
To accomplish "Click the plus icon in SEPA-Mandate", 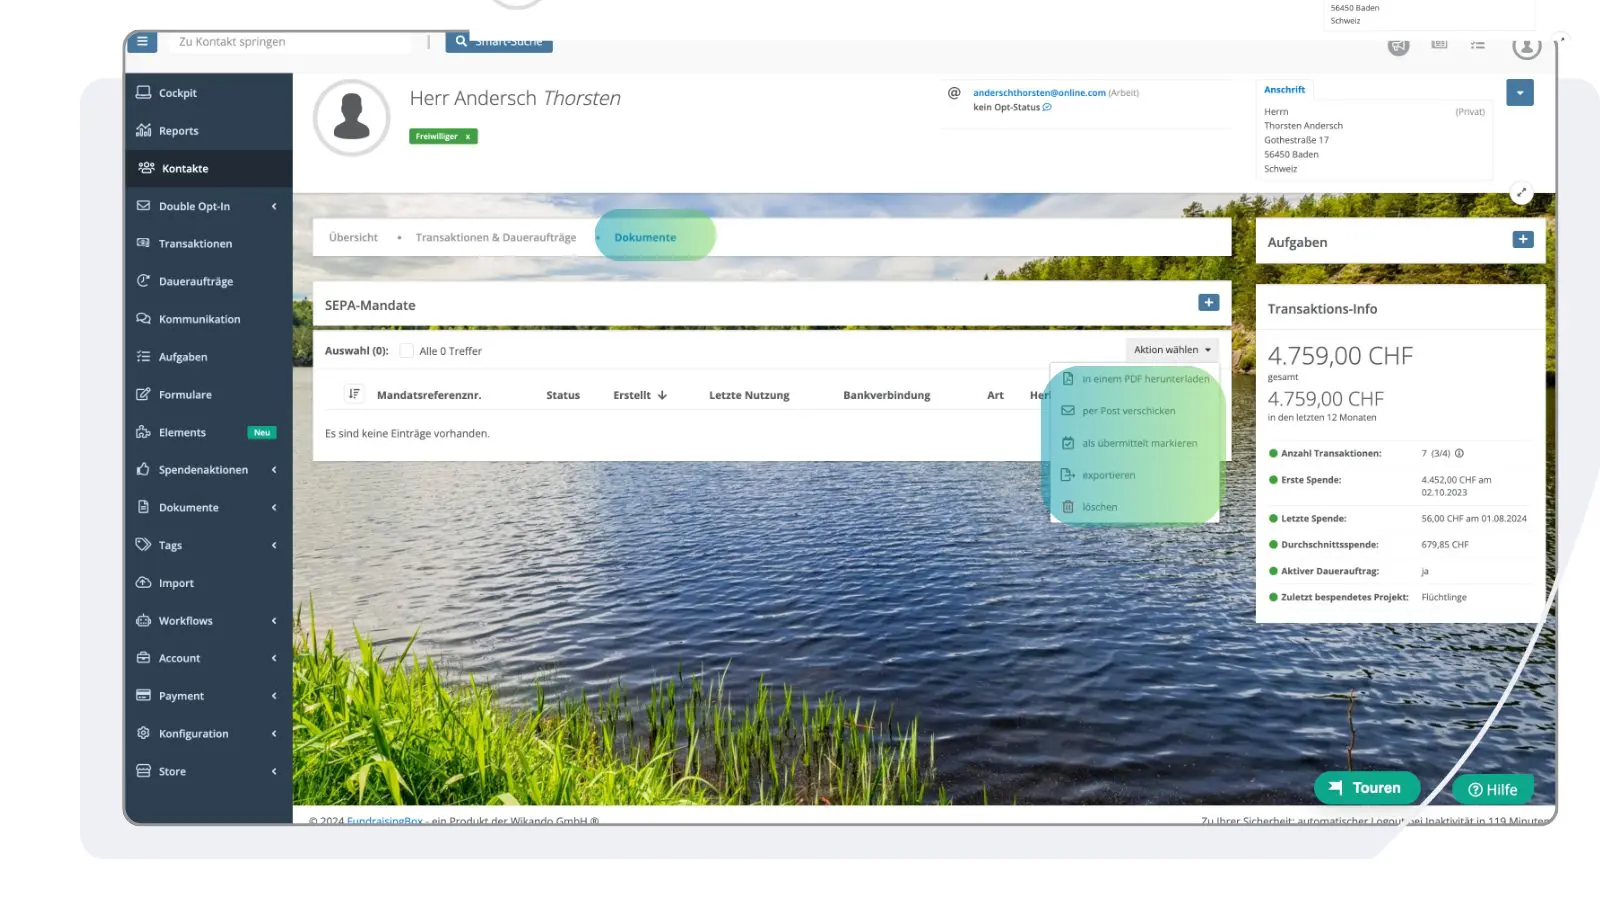I will [1208, 303].
